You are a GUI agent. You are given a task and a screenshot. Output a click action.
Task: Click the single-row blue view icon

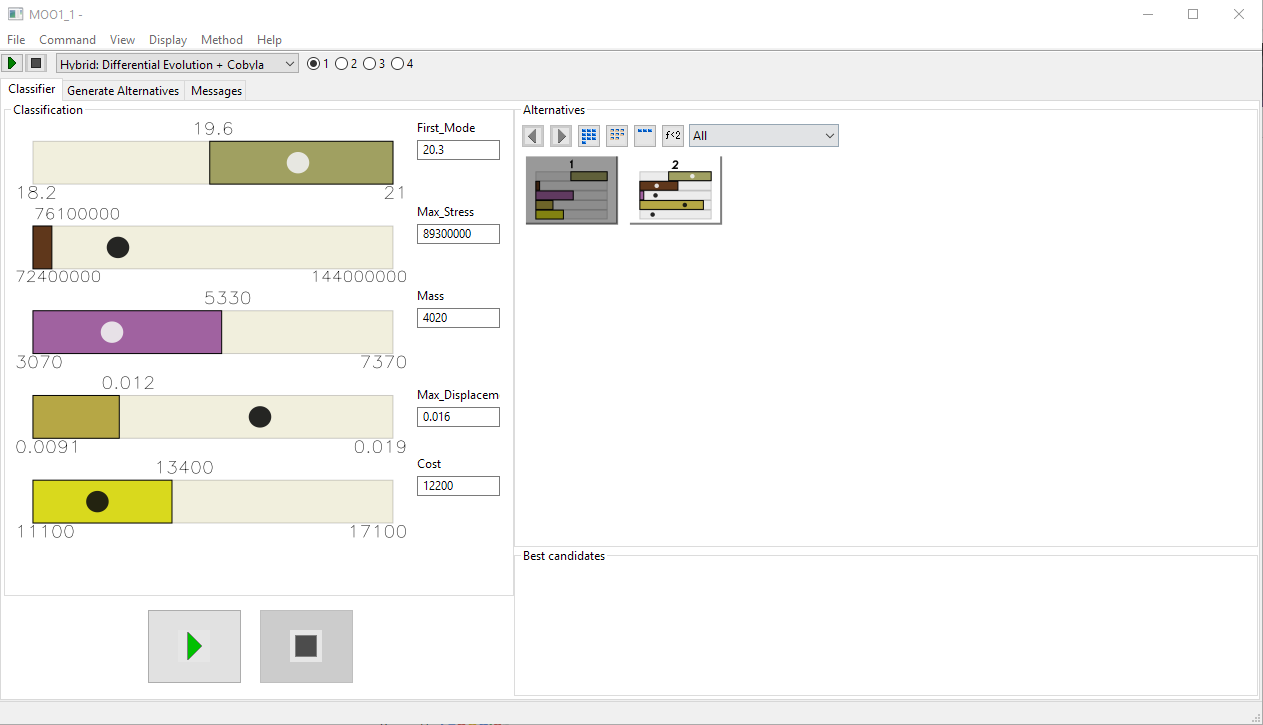[x=645, y=136]
